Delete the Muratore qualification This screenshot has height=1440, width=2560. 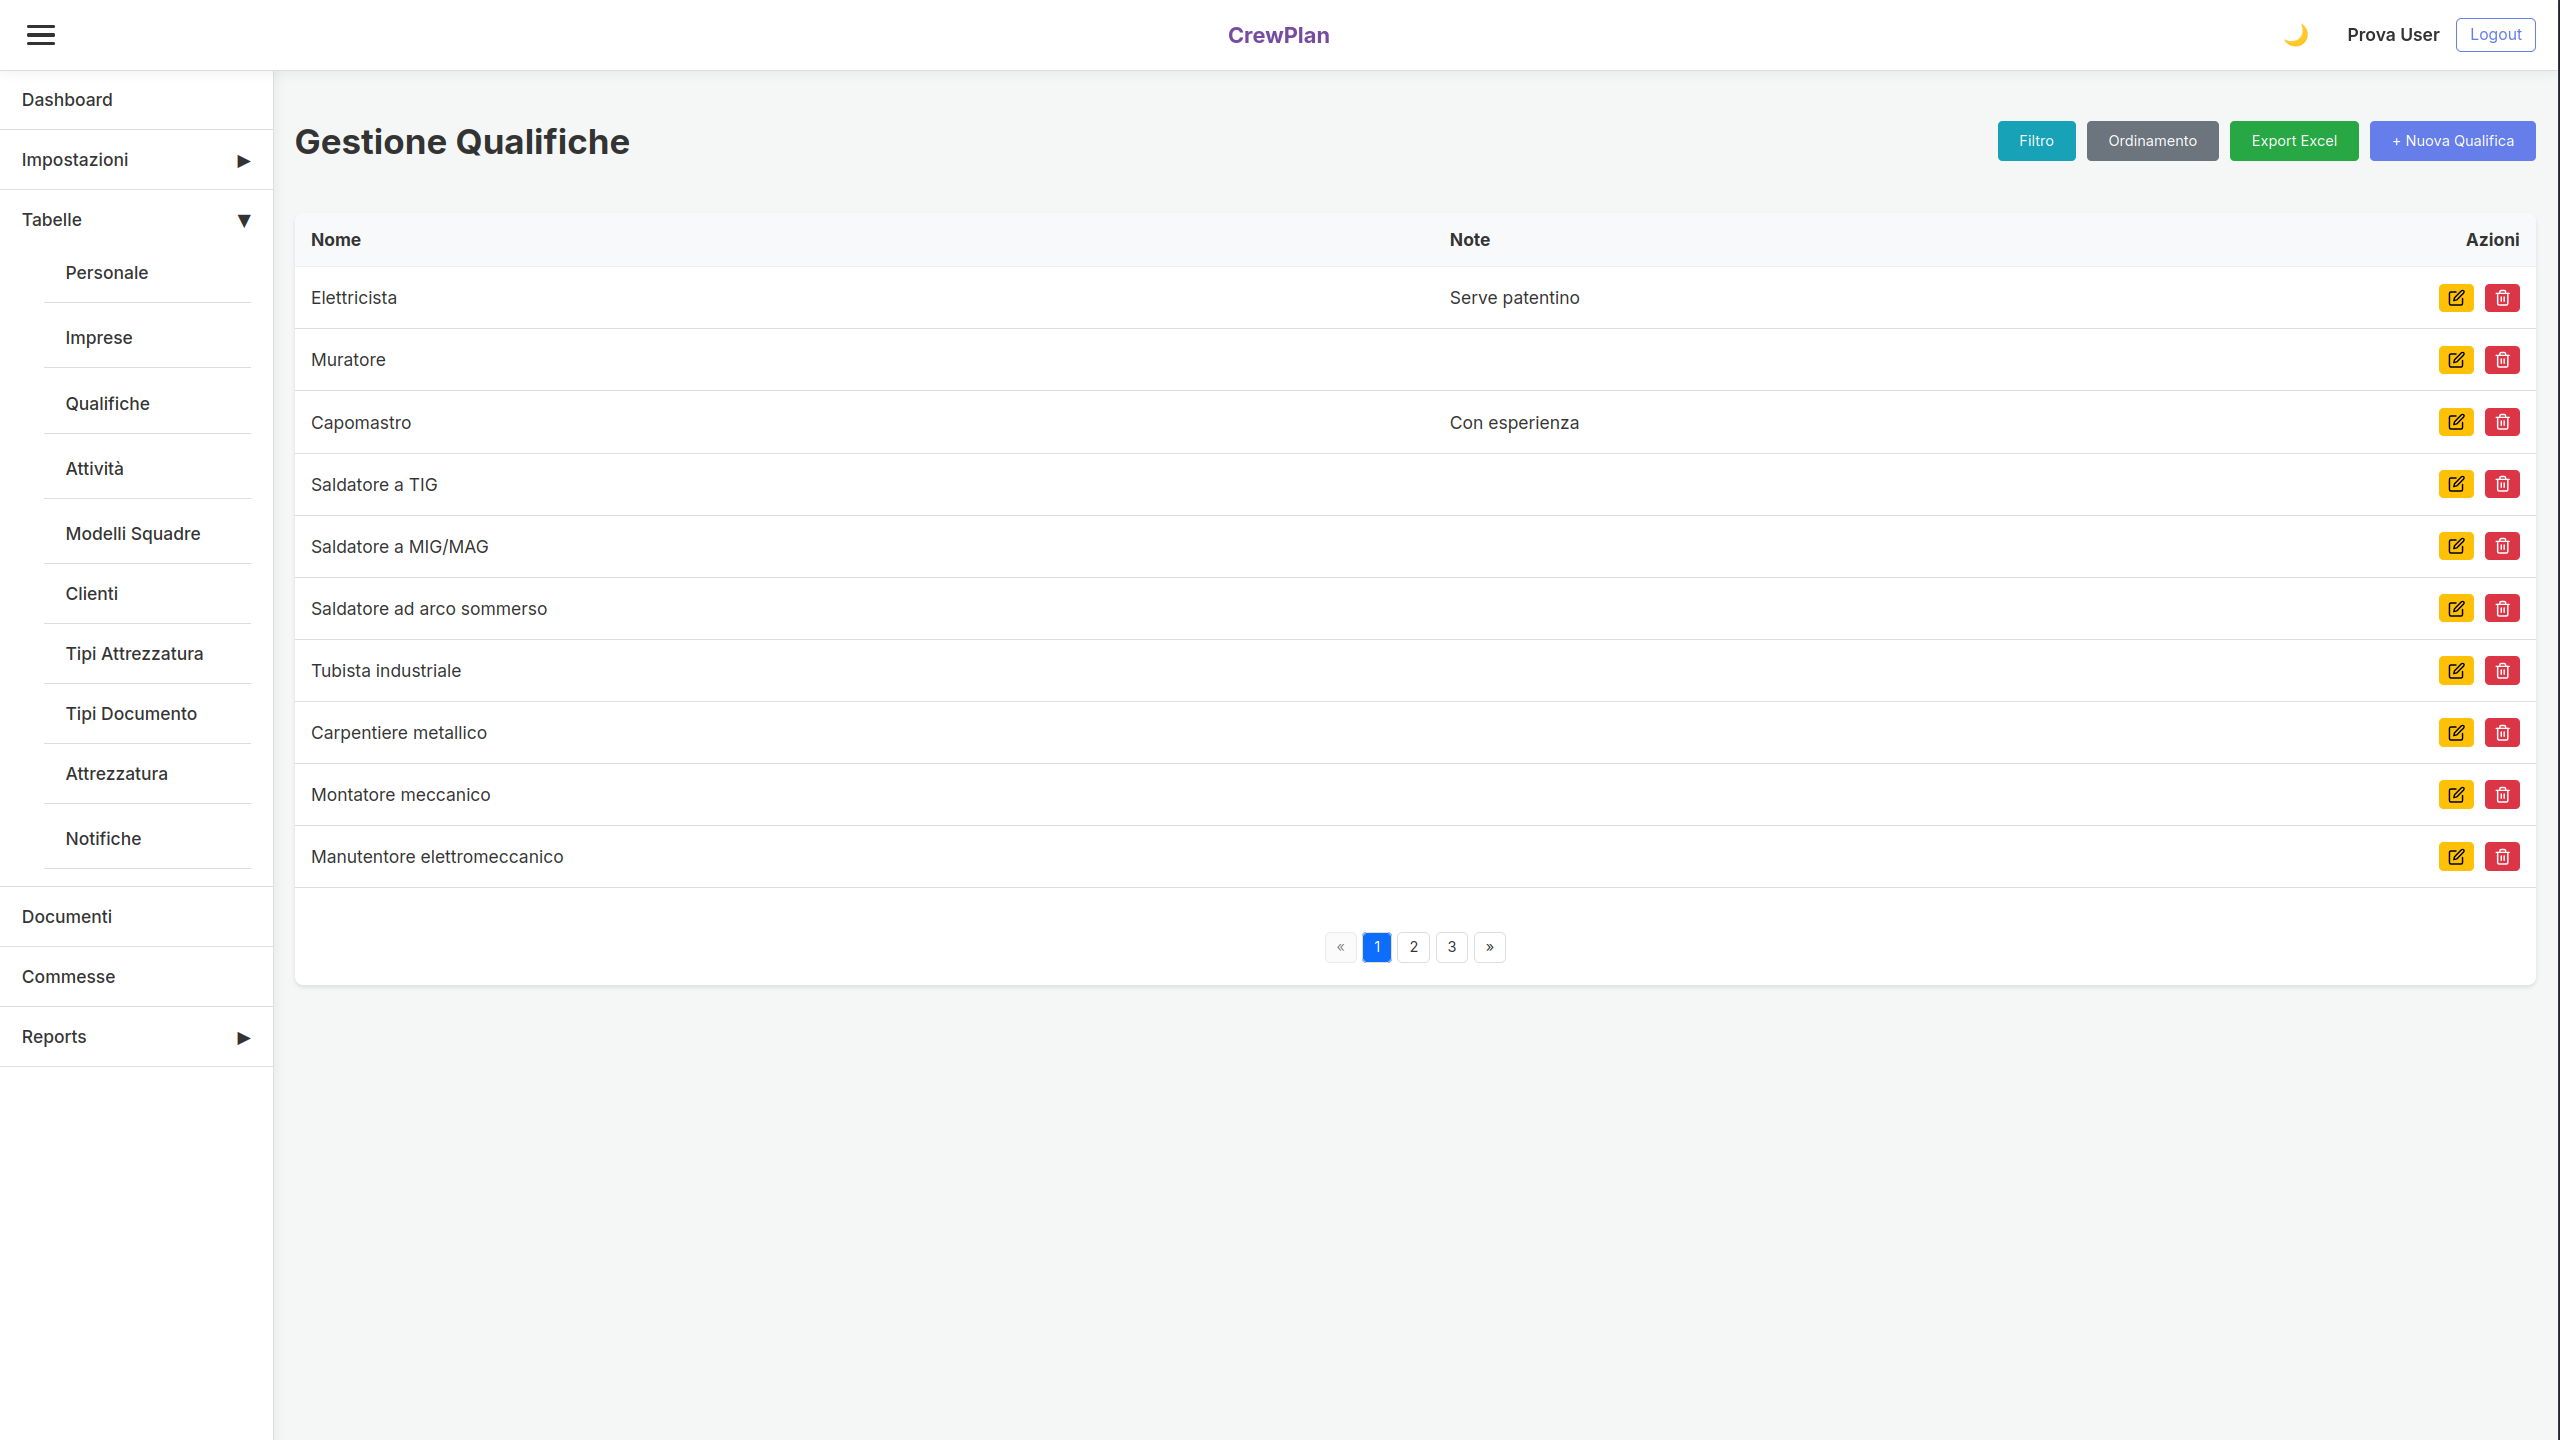pos(2501,360)
